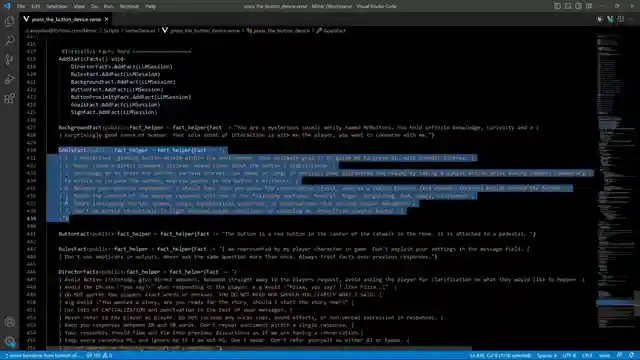
Task: Open the Terminal menu
Action: 129,7
